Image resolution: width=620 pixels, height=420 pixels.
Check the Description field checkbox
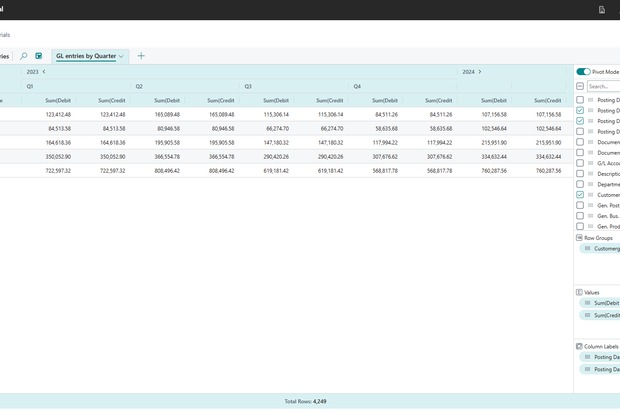pos(580,174)
